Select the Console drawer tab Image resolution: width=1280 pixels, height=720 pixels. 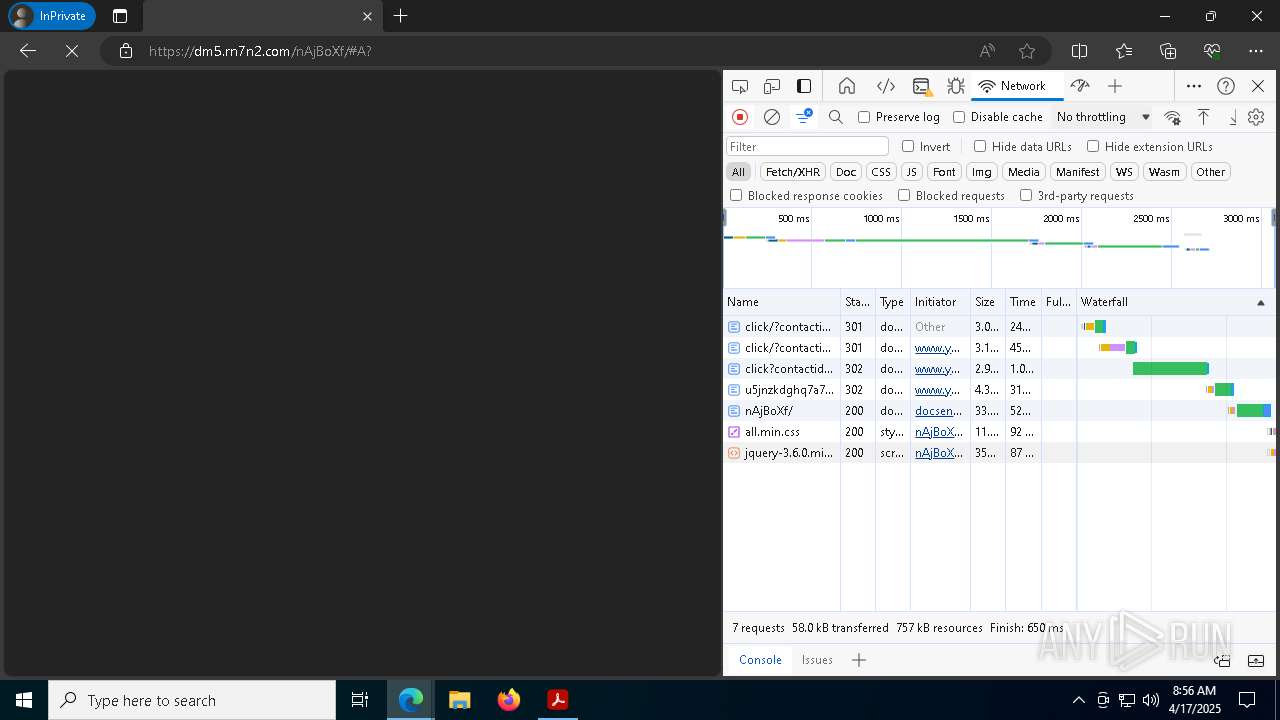760,660
